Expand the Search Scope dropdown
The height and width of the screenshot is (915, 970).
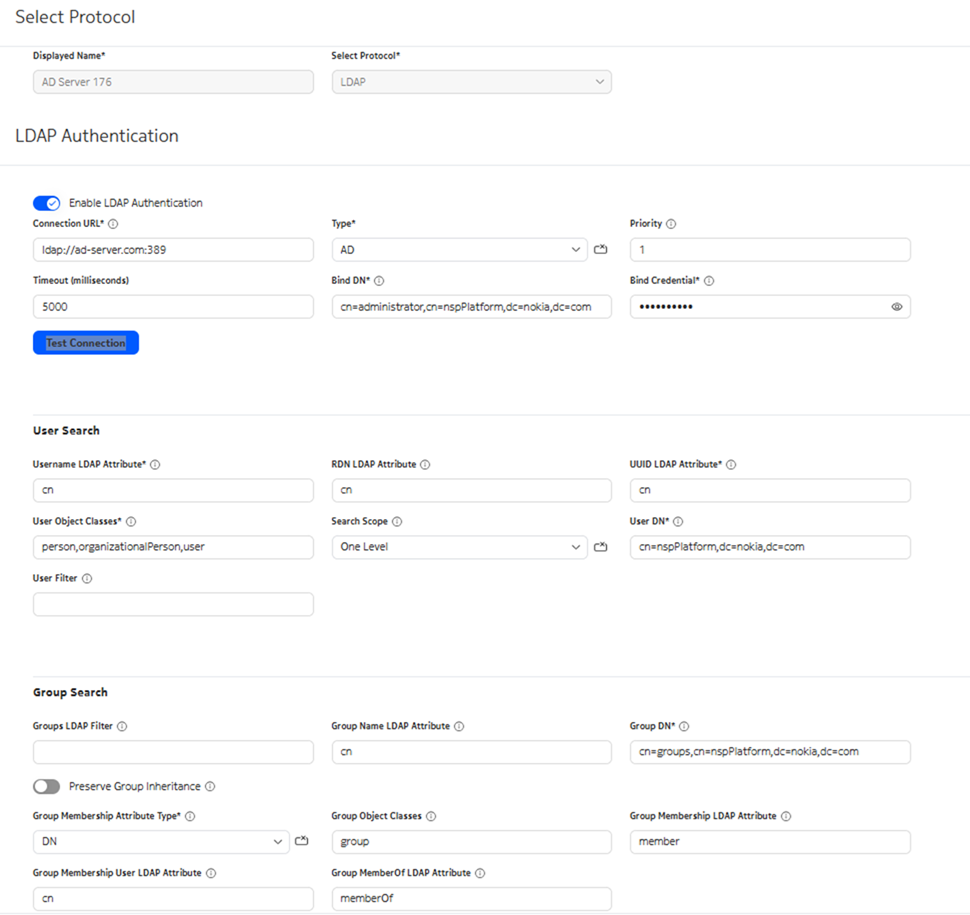460,547
